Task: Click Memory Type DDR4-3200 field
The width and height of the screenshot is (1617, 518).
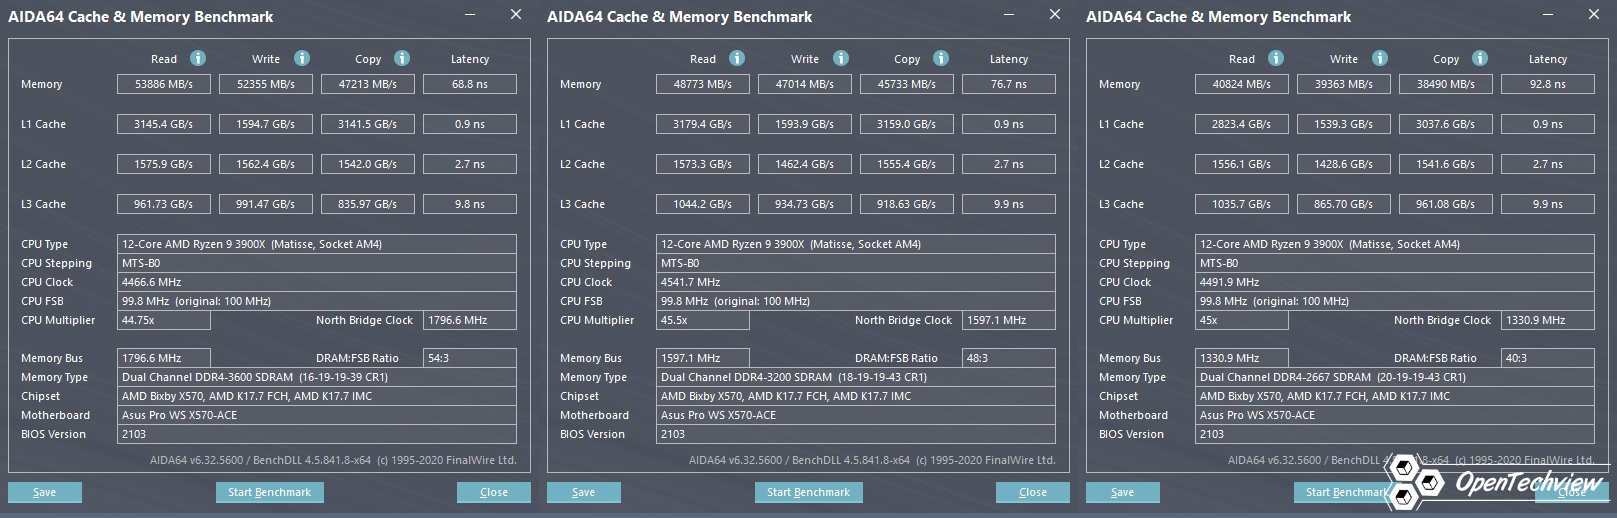Action: point(856,377)
